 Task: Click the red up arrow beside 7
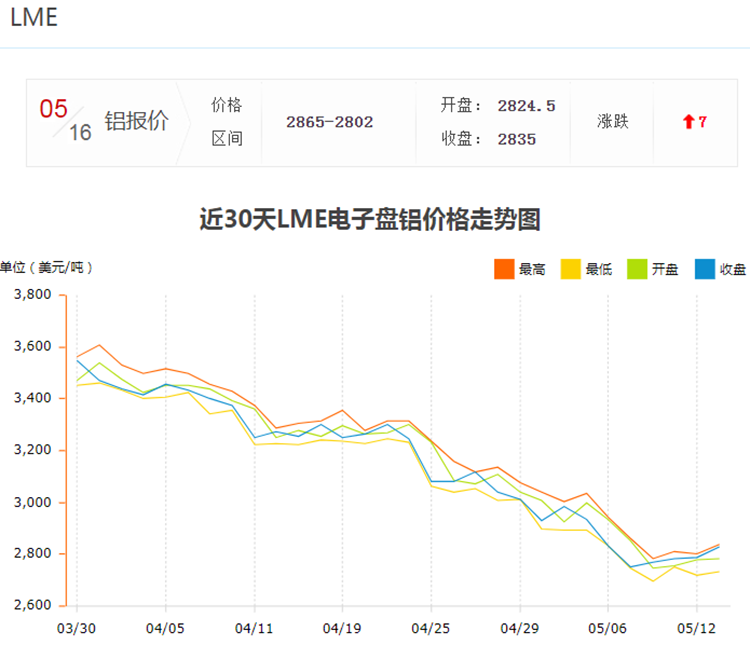pyautogui.click(x=688, y=122)
